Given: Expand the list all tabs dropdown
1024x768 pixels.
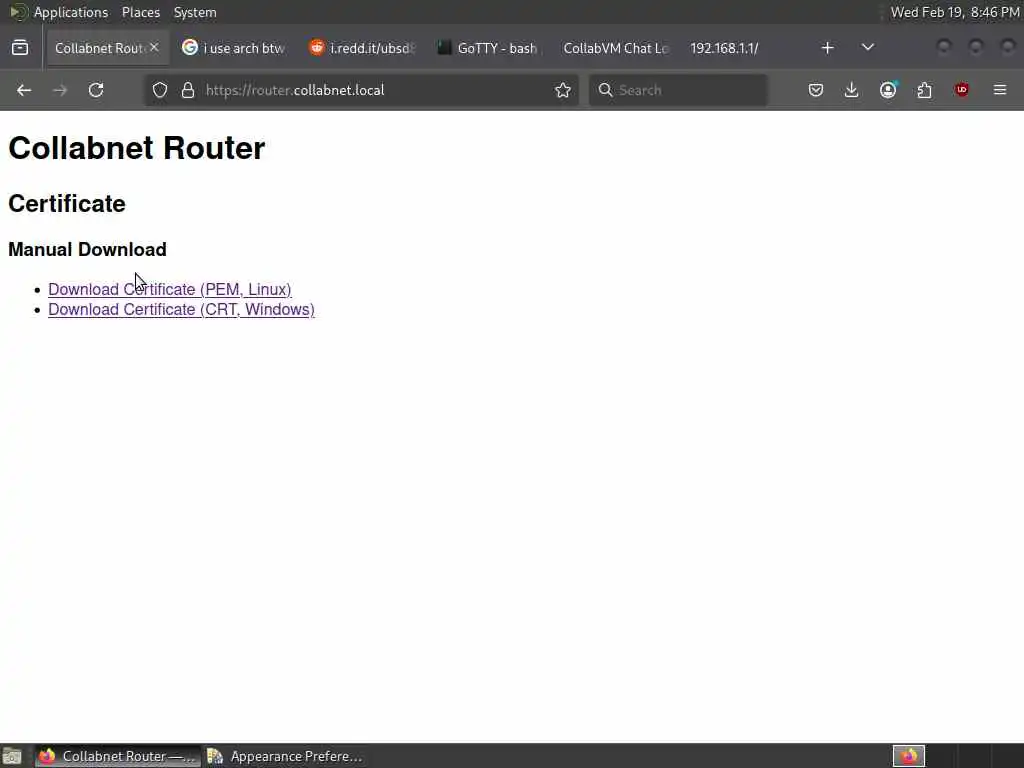Looking at the screenshot, I should point(868,48).
